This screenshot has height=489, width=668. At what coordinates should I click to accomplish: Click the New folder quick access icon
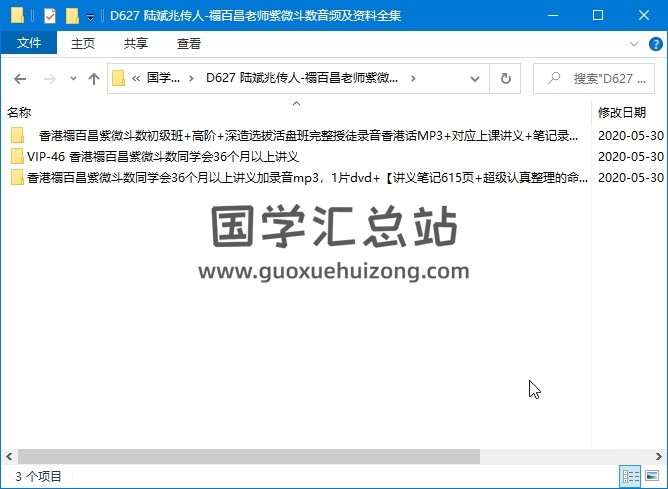coord(72,16)
